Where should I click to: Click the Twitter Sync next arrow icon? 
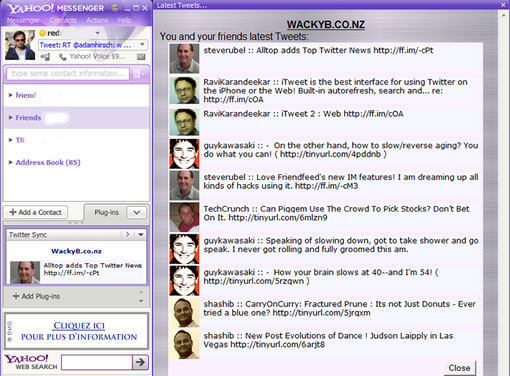tap(127, 235)
